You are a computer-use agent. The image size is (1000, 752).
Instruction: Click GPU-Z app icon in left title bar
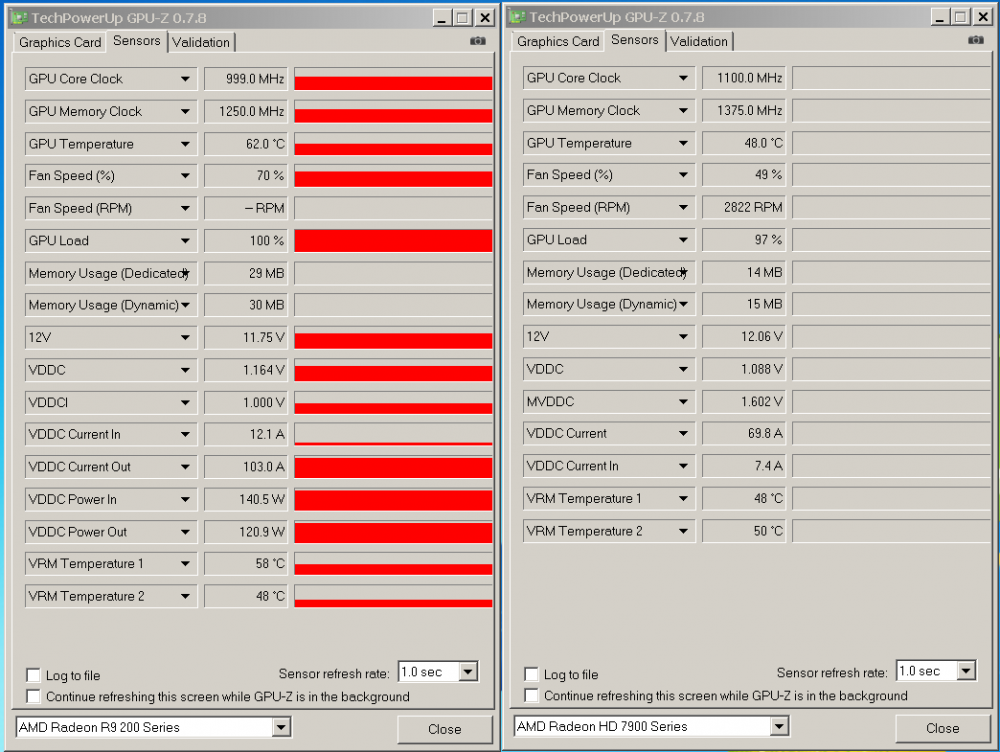[x=17, y=17]
